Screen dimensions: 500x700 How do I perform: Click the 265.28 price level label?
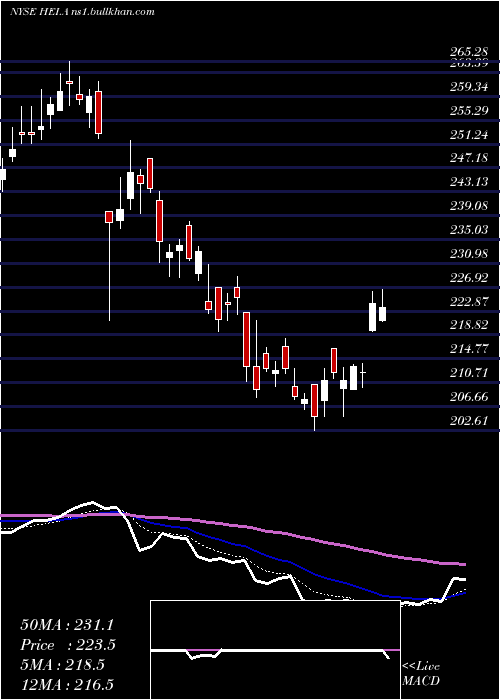point(469,53)
